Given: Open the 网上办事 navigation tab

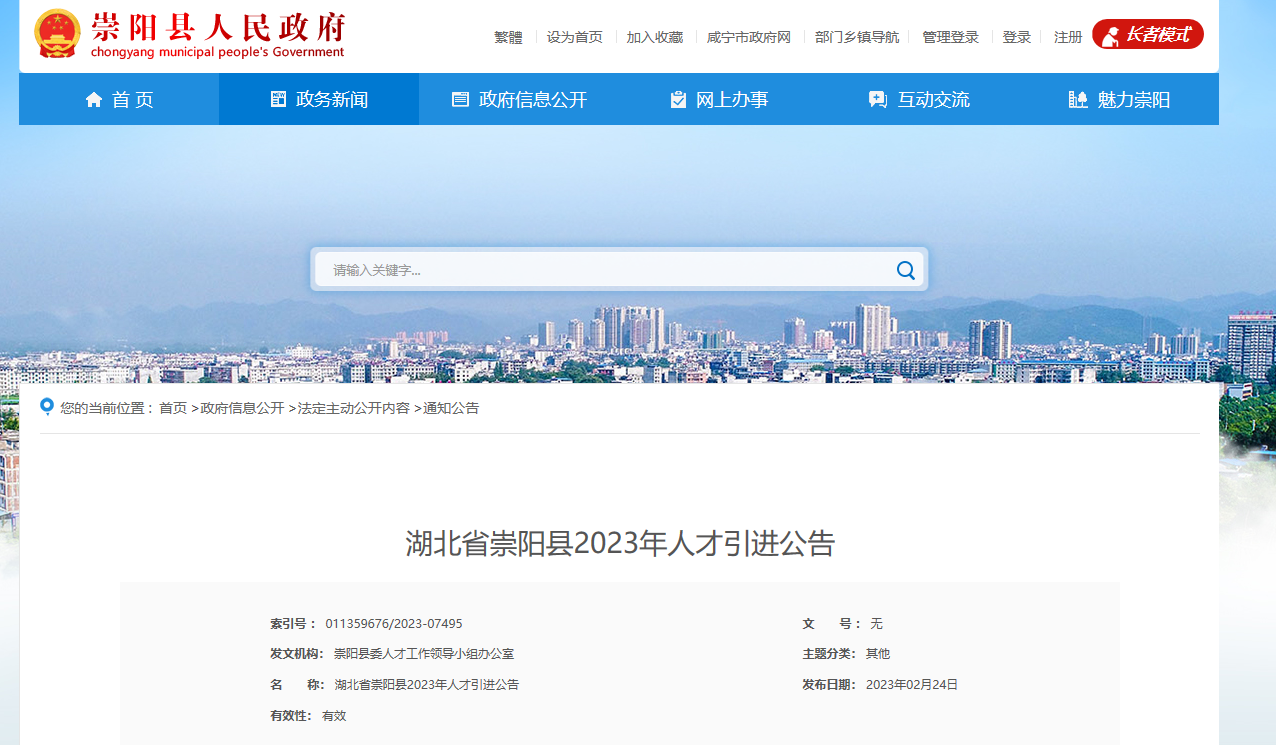Looking at the screenshot, I should [719, 99].
